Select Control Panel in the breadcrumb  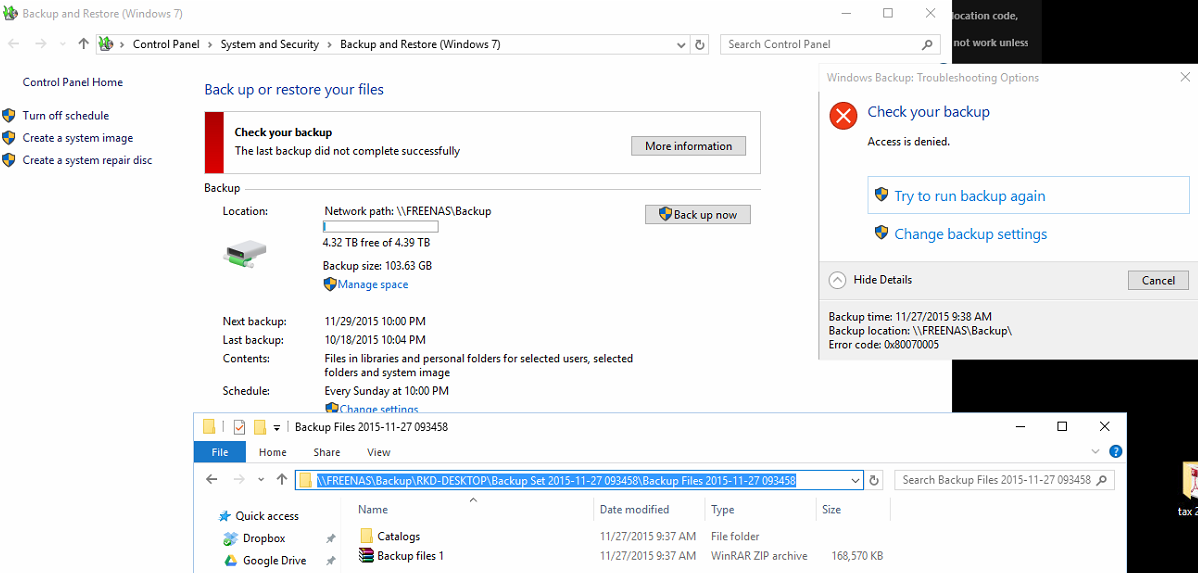pos(166,44)
